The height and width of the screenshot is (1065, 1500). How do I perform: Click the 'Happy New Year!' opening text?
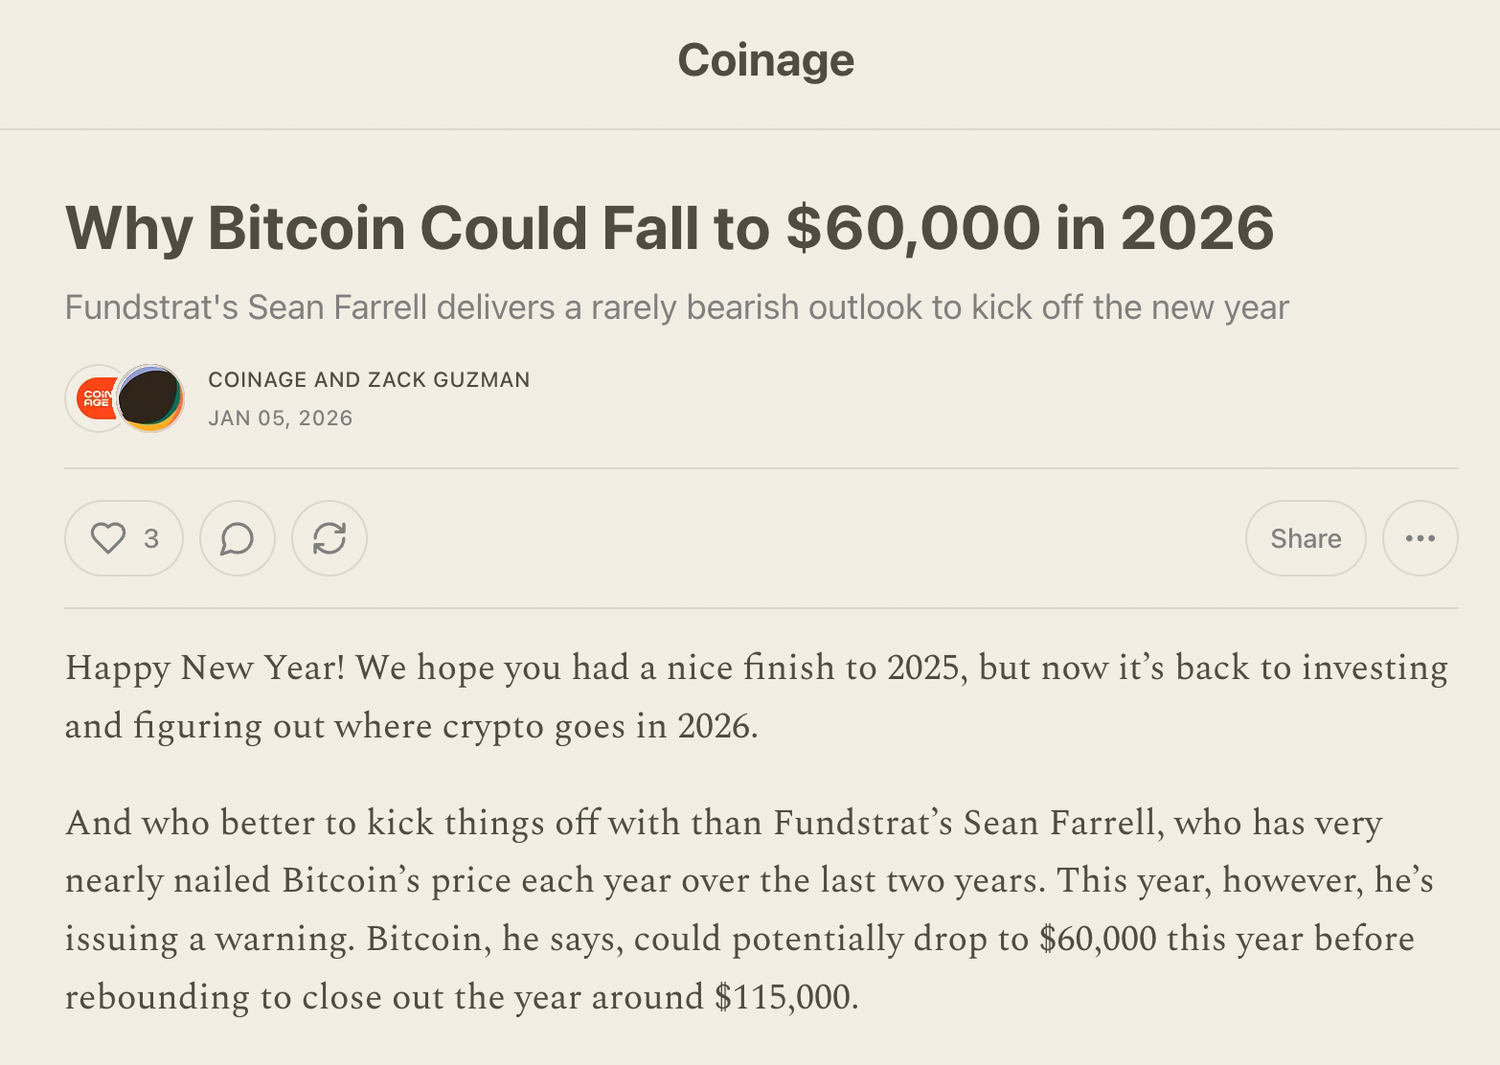point(205,667)
